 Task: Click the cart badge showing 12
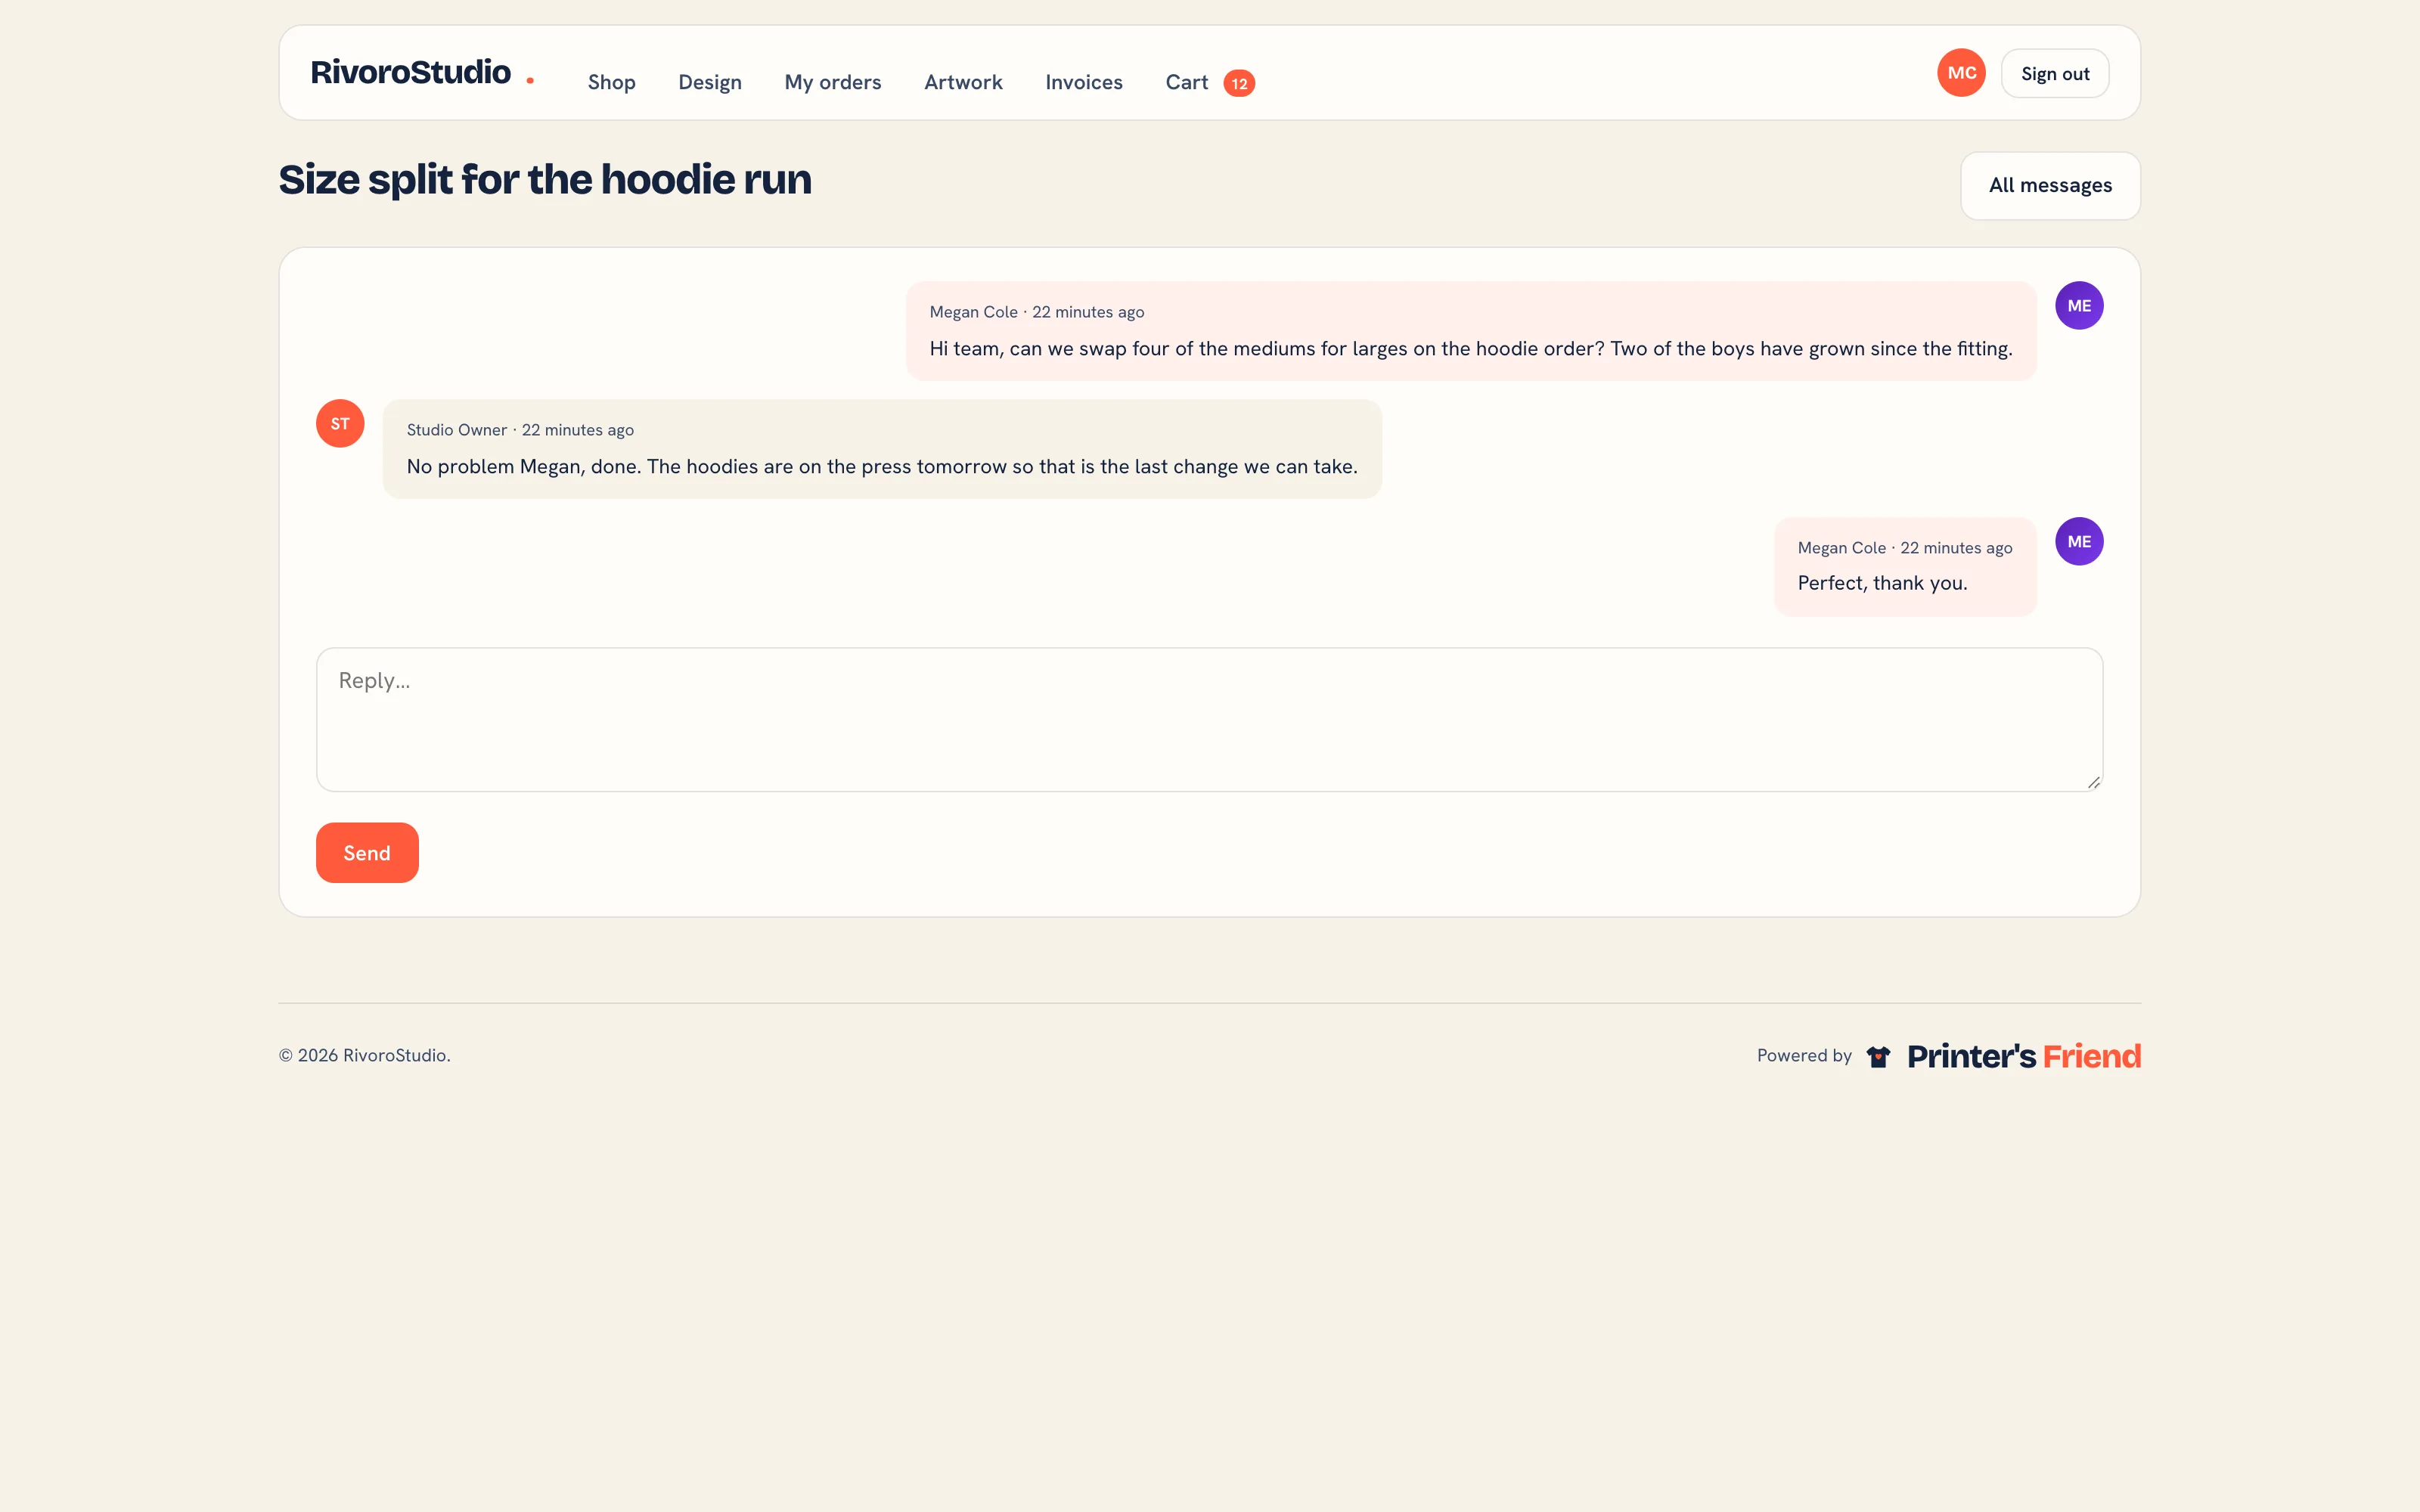pos(1239,83)
